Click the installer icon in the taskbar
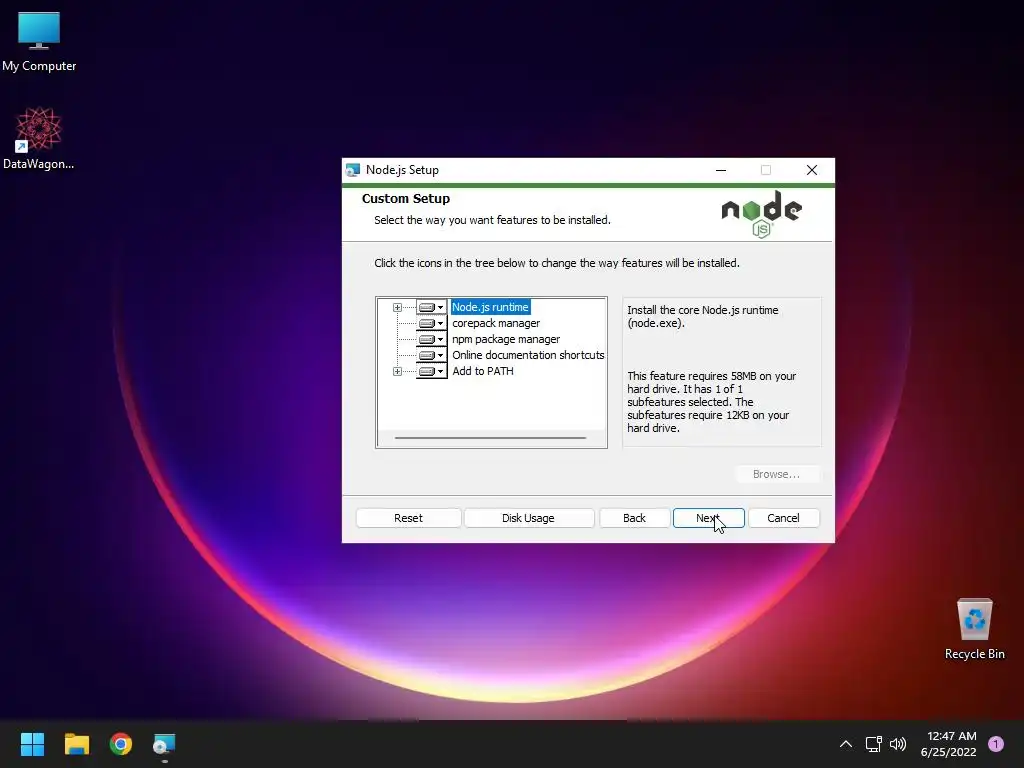The width and height of the screenshot is (1024, 768). point(164,744)
